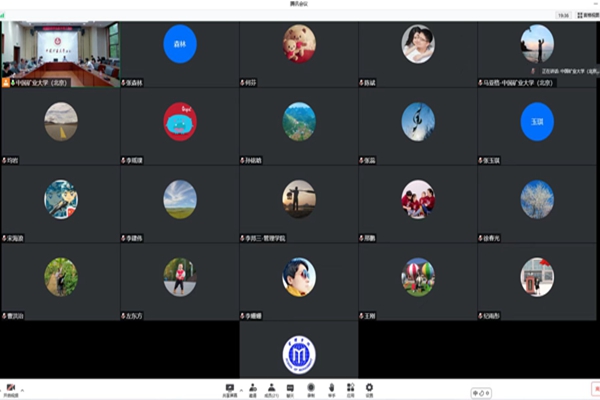Open the settings gear in bottom toolbar
600x400 pixels.
369,388
